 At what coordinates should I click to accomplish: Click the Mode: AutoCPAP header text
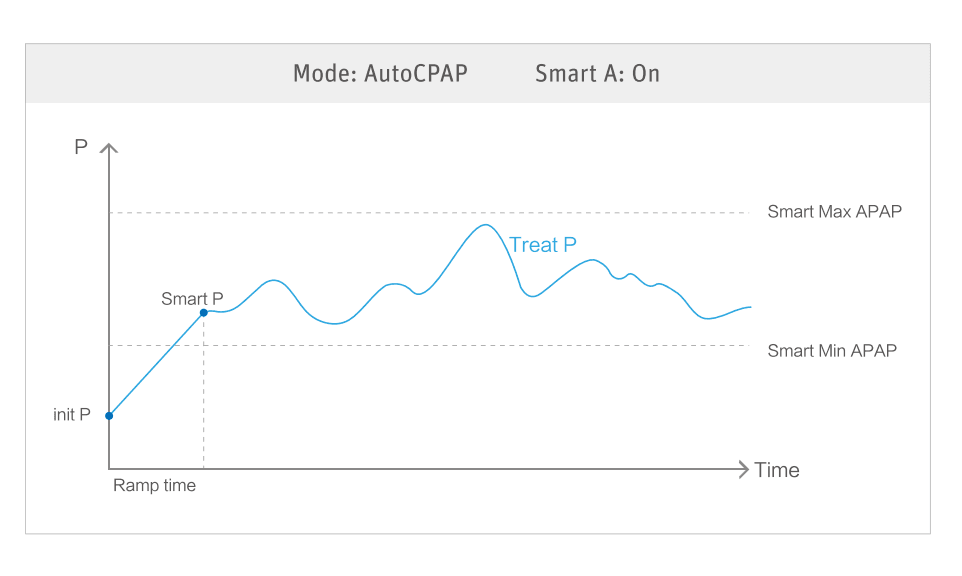[x=380, y=73]
